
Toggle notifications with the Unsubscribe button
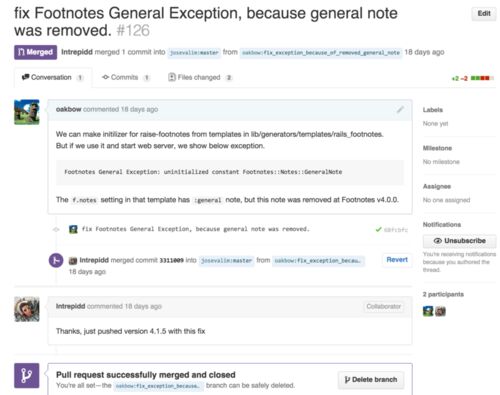click(x=459, y=241)
